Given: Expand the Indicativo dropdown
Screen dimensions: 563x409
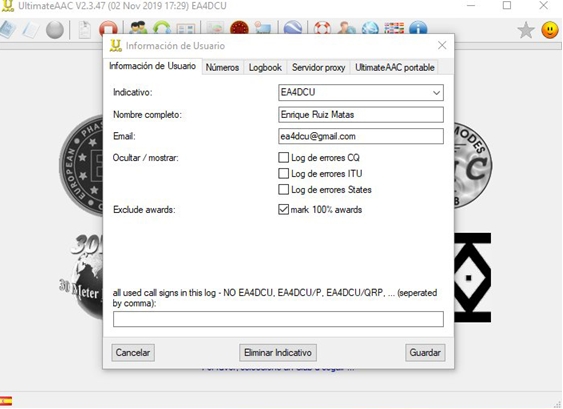Looking at the screenshot, I should coord(436,93).
